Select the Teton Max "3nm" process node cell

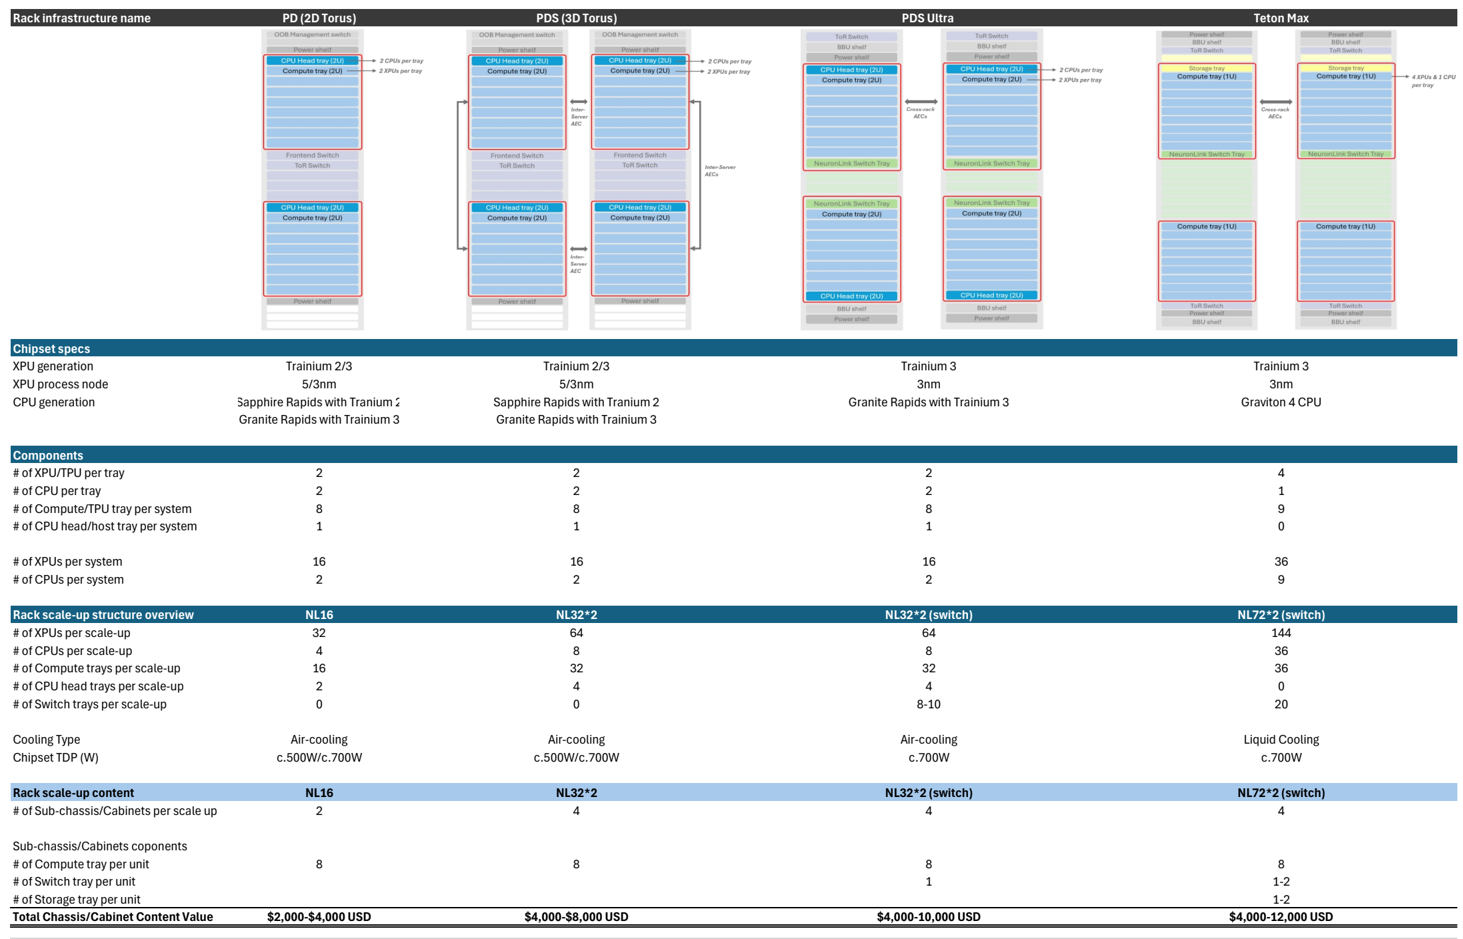(x=1281, y=384)
